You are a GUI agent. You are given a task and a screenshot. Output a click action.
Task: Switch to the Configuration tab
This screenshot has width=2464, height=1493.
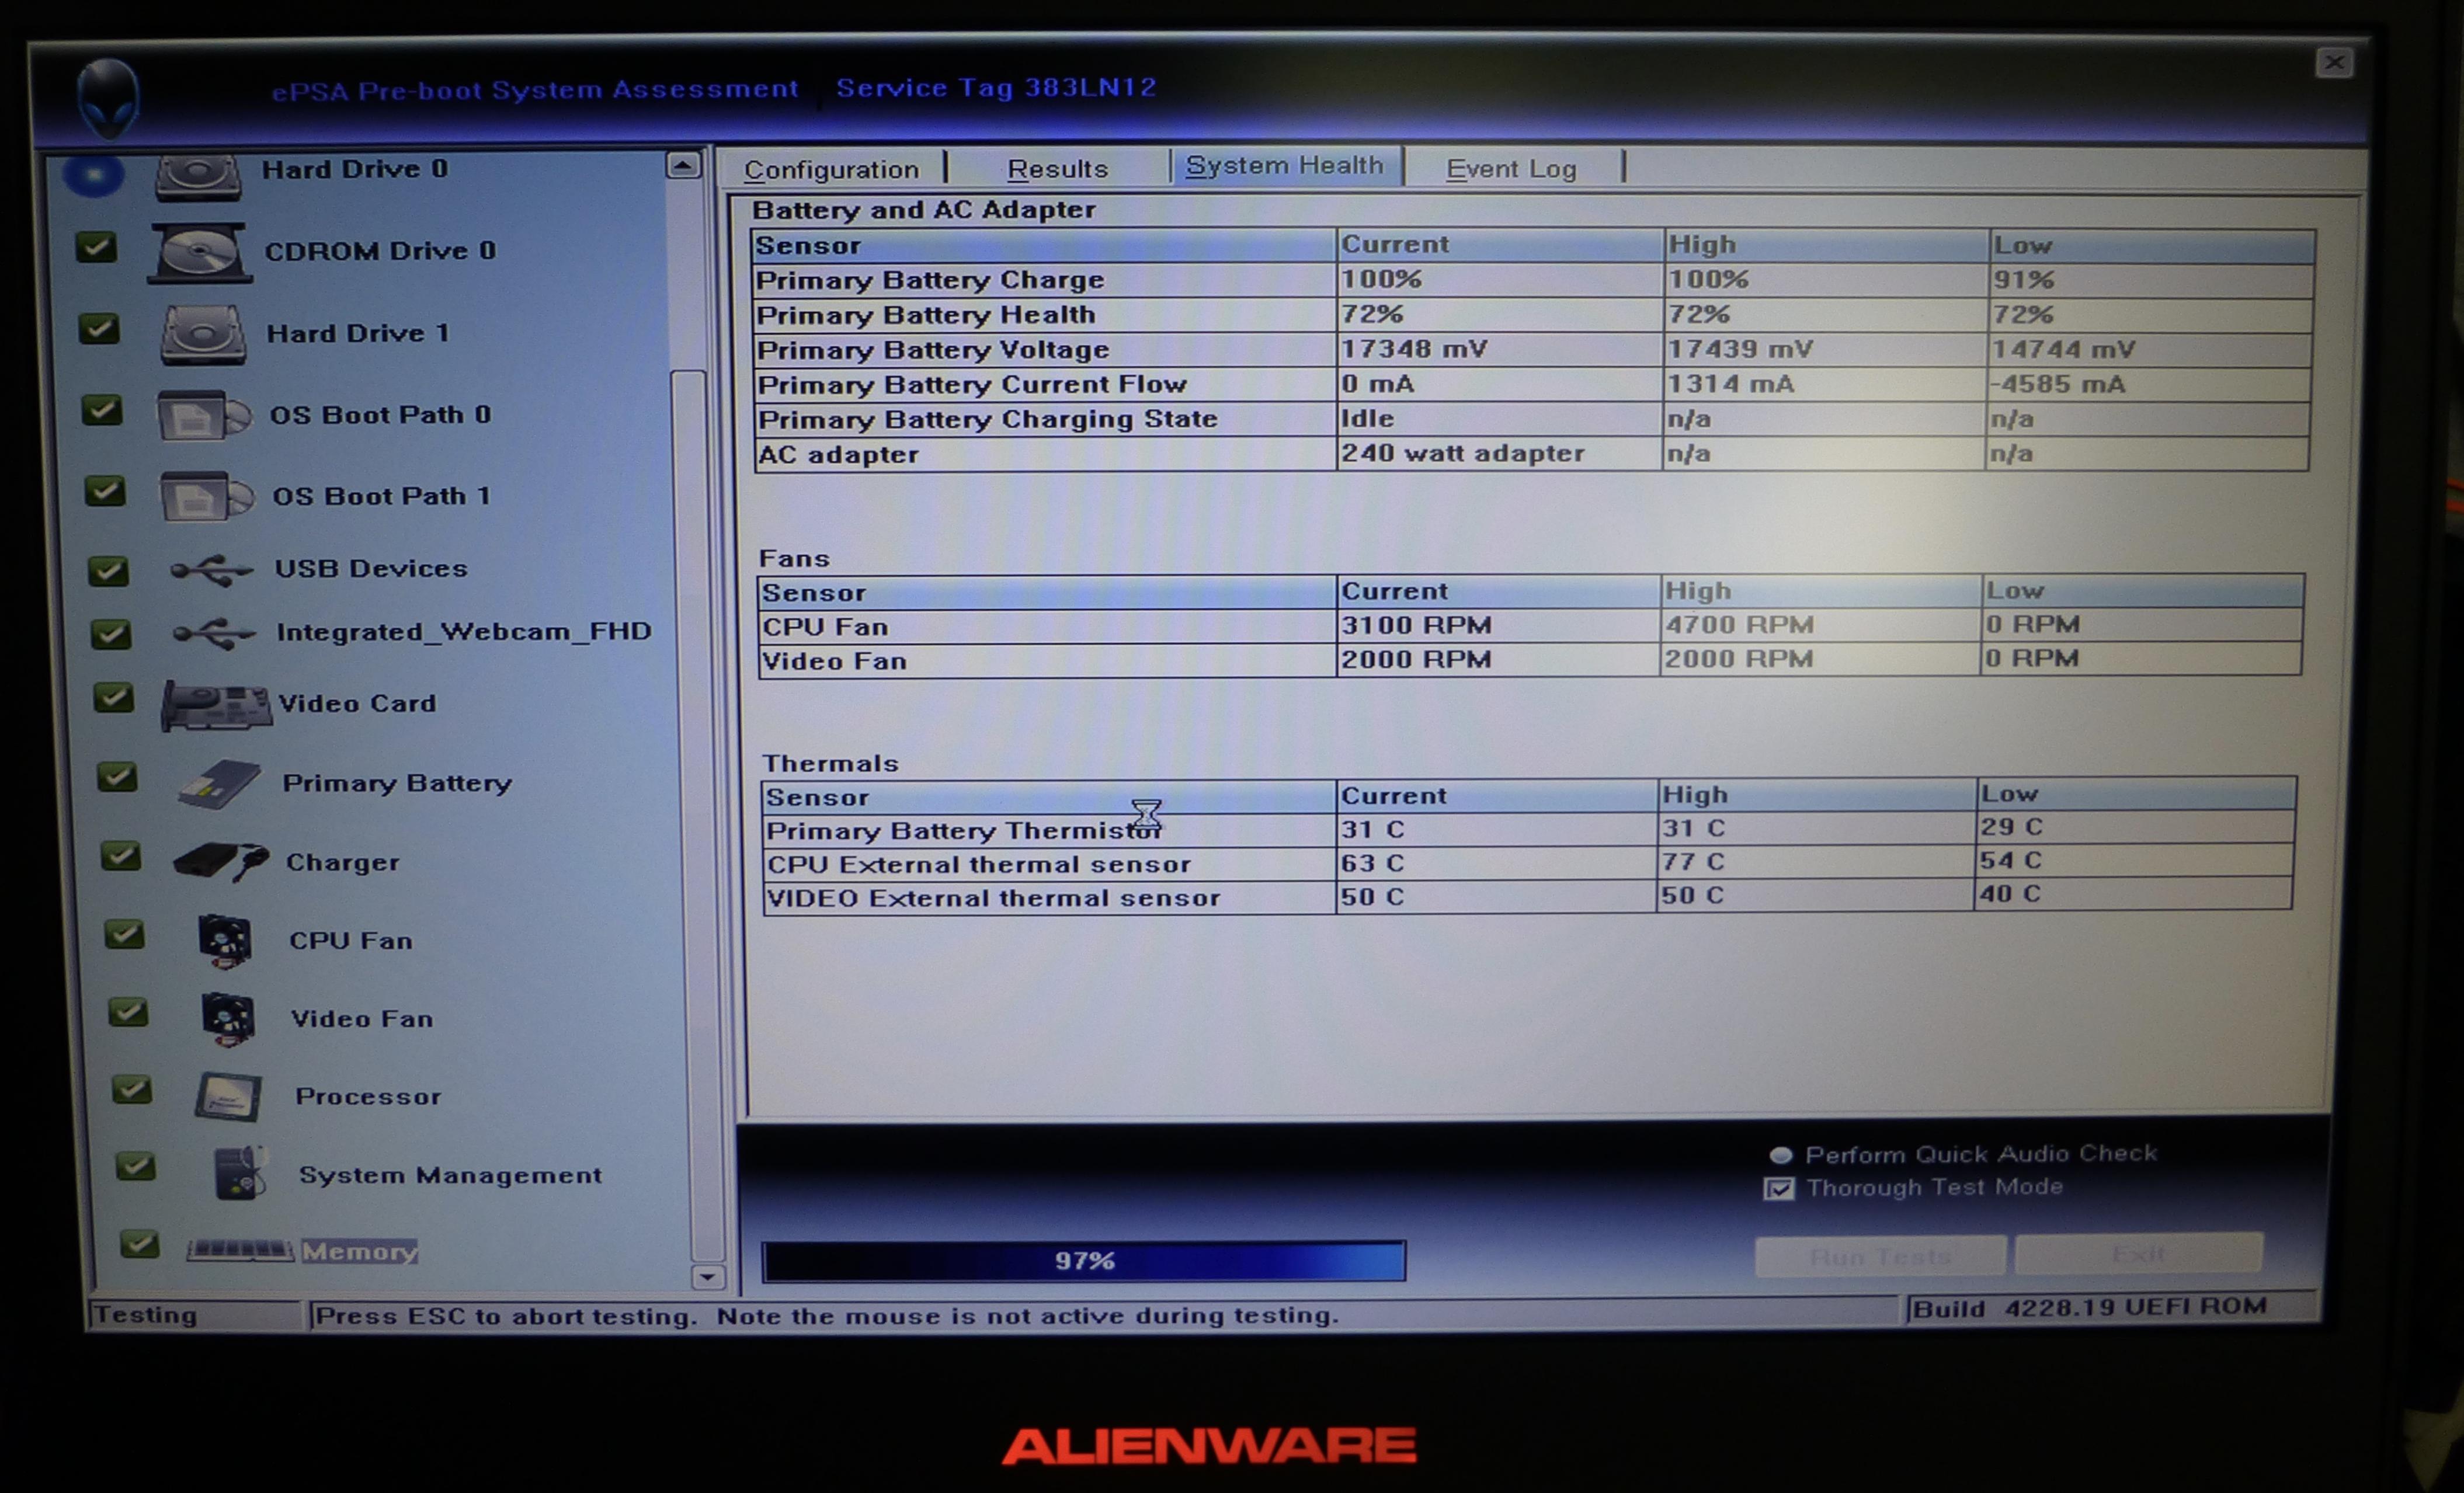831,170
